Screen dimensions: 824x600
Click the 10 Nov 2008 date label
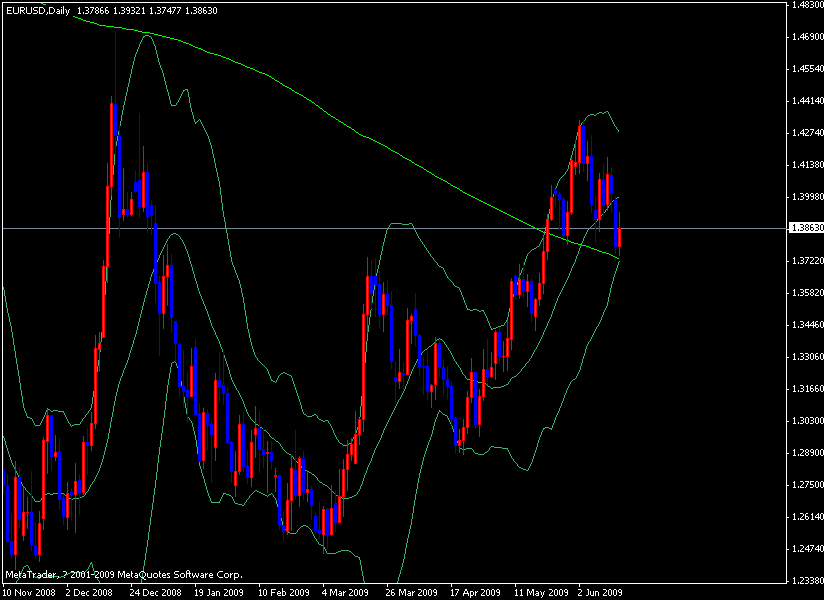point(30,593)
